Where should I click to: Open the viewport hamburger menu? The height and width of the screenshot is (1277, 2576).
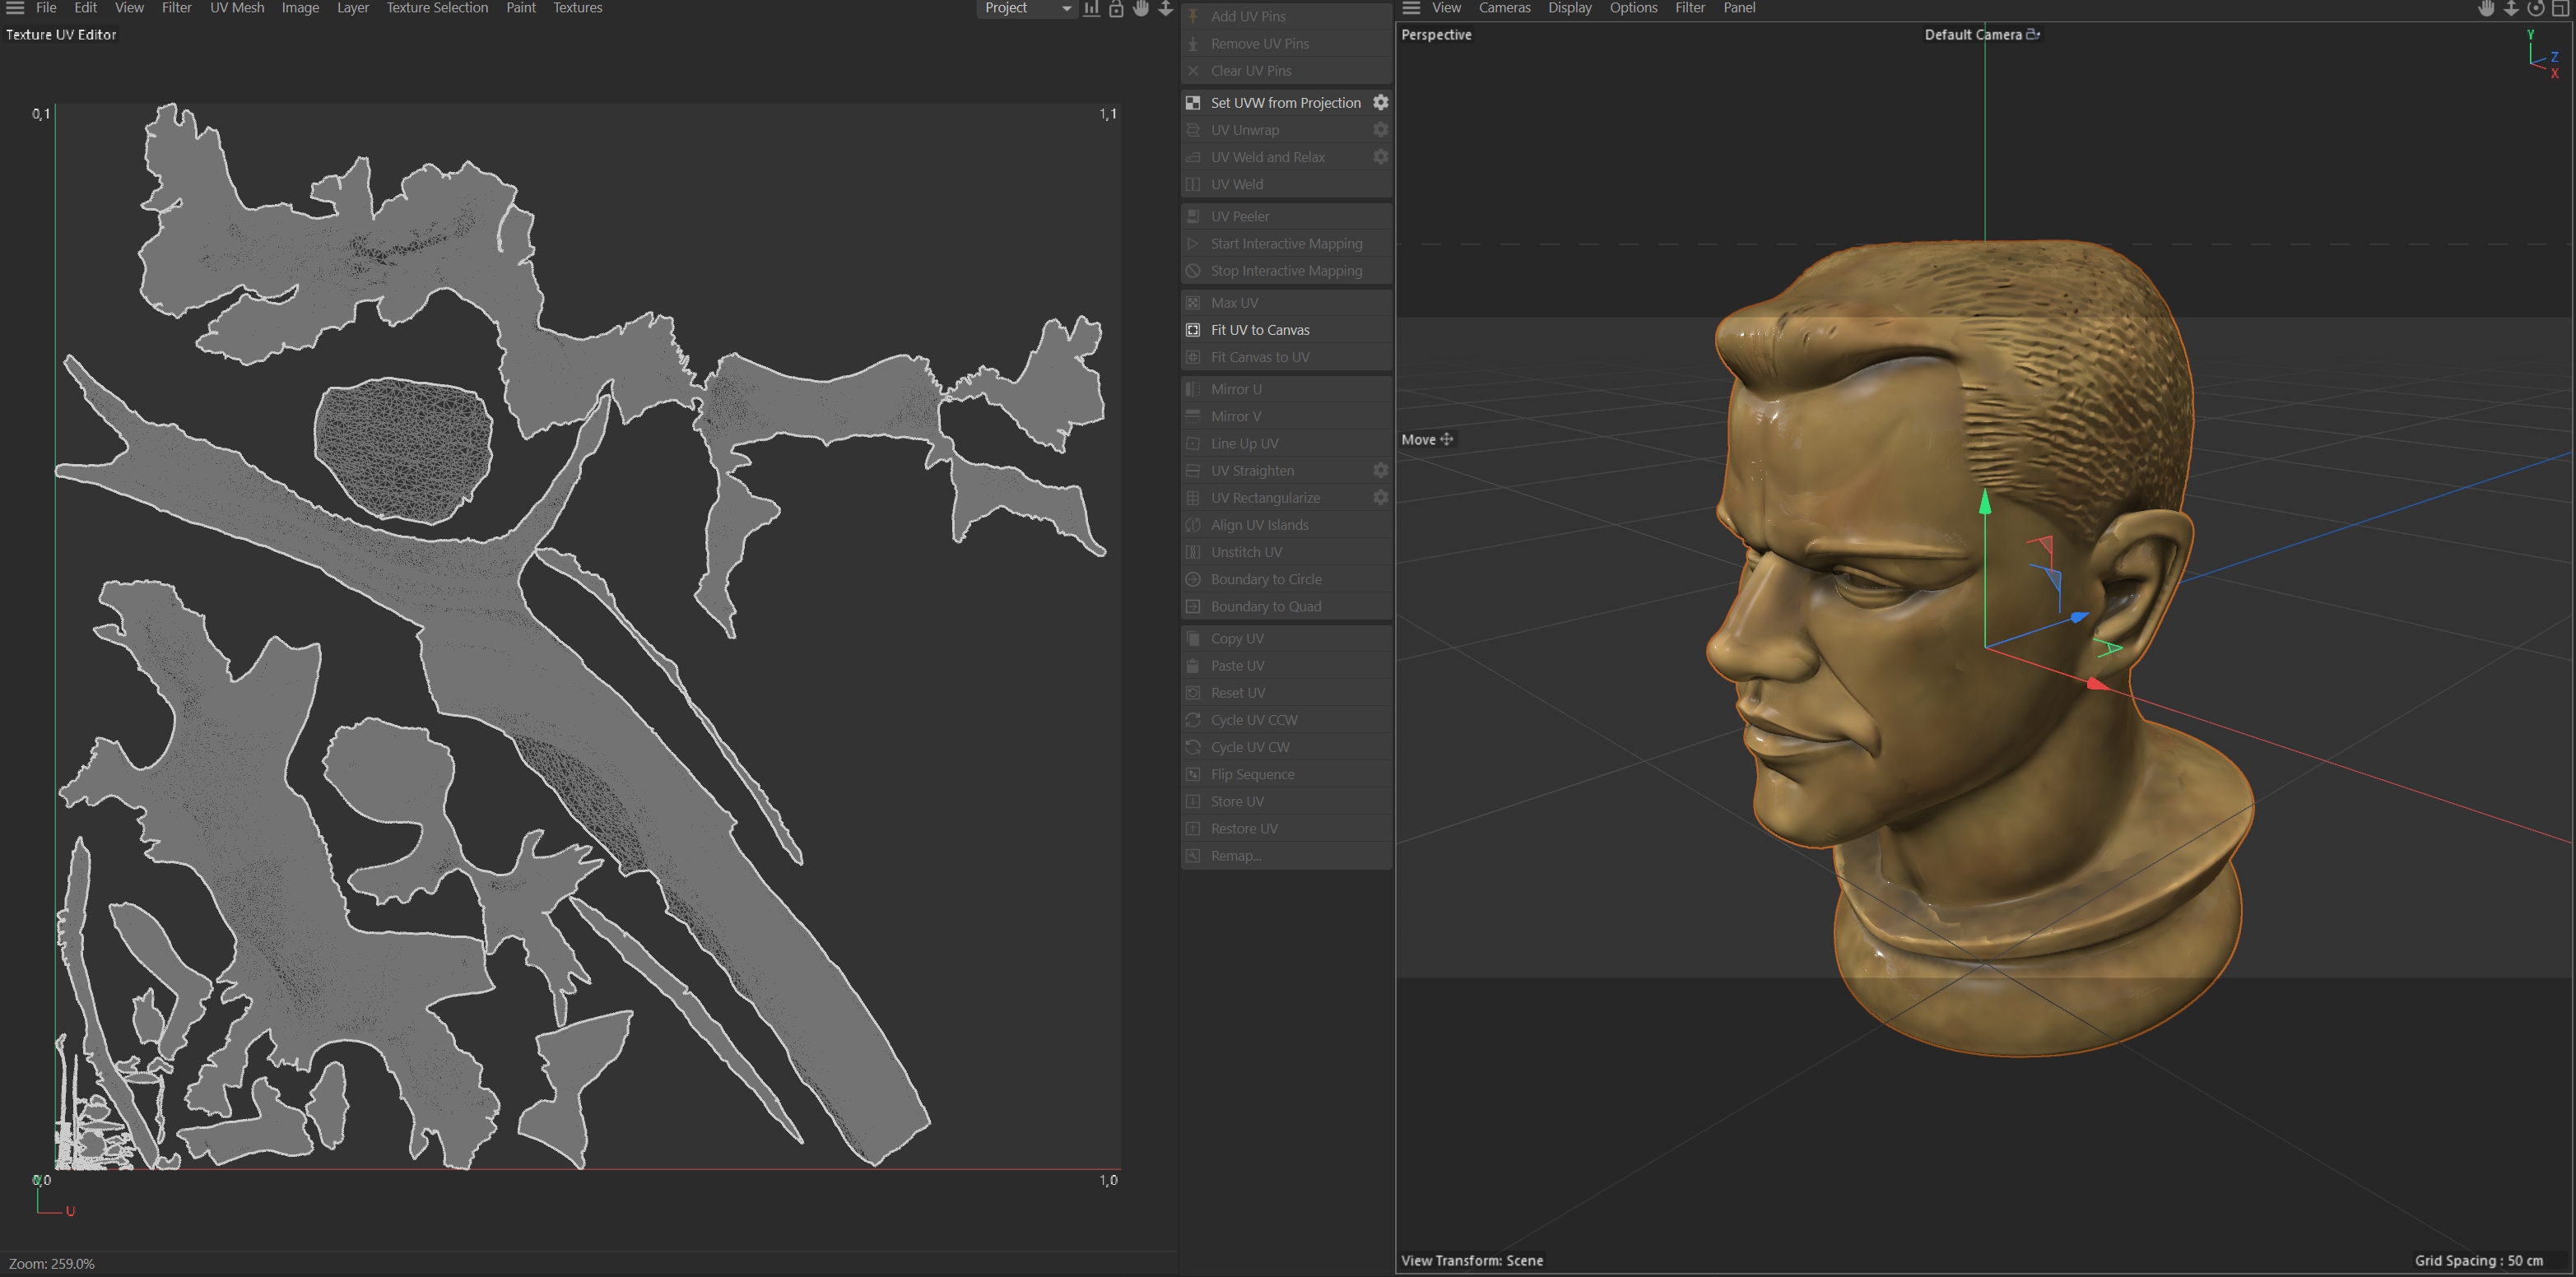tap(1411, 8)
